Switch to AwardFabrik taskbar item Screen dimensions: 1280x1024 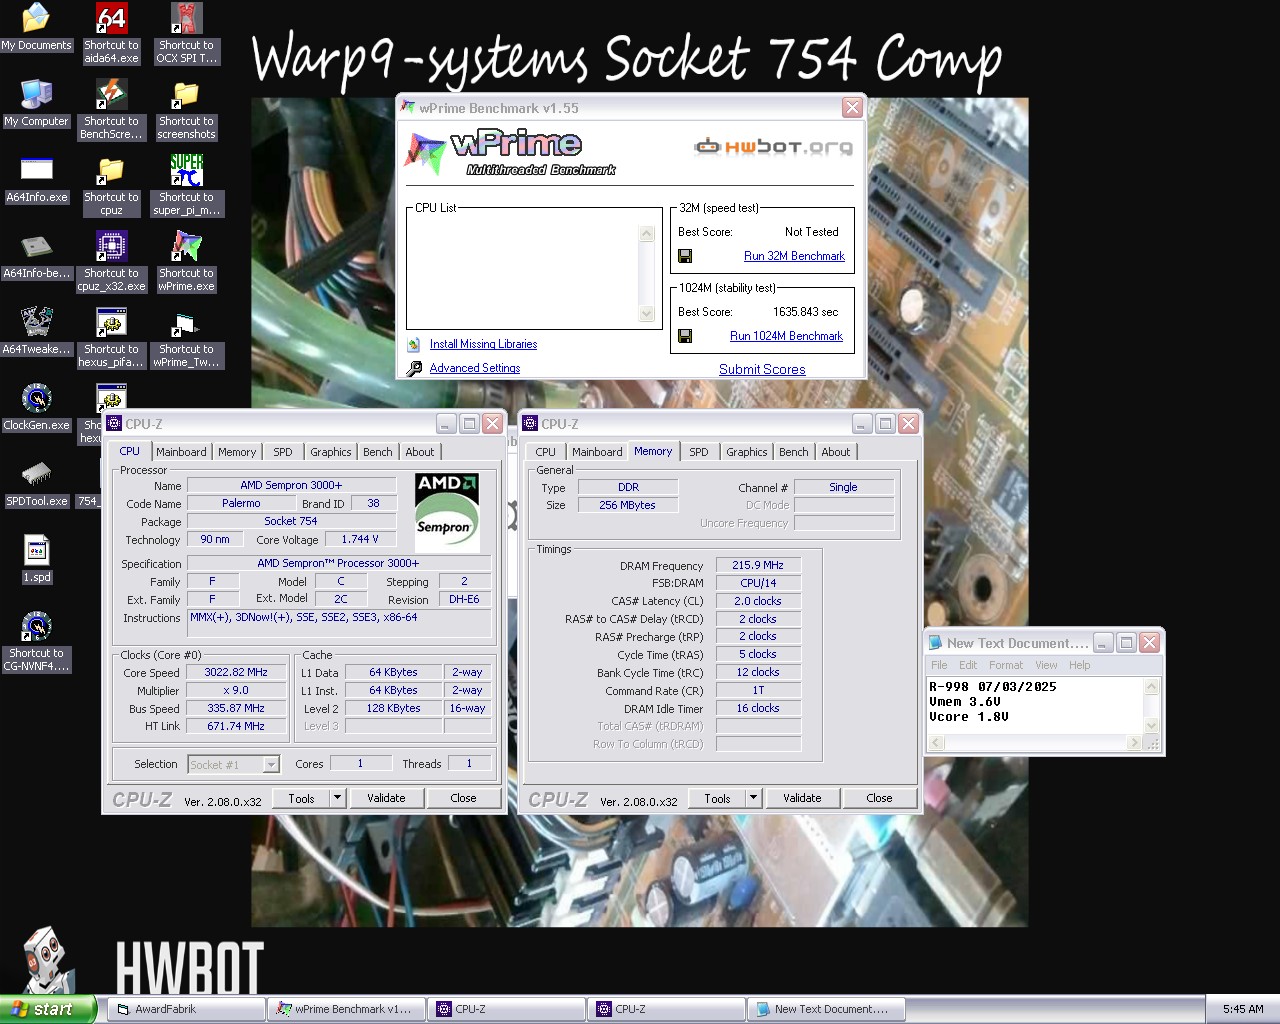186,1009
